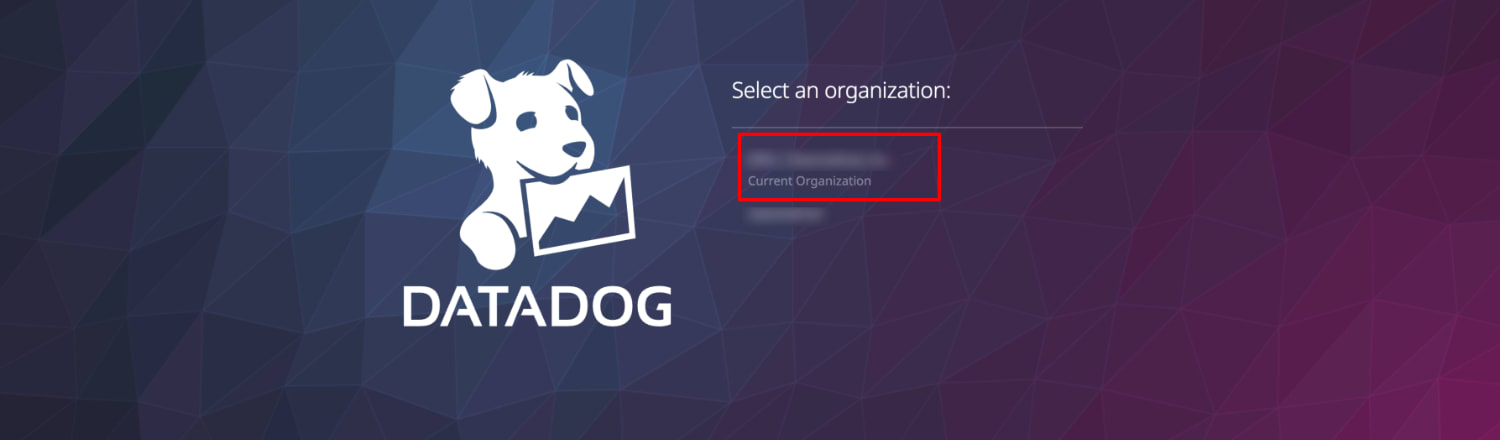Click the 'Select an organization:' heading
The image size is (1500, 440).
point(840,91)
